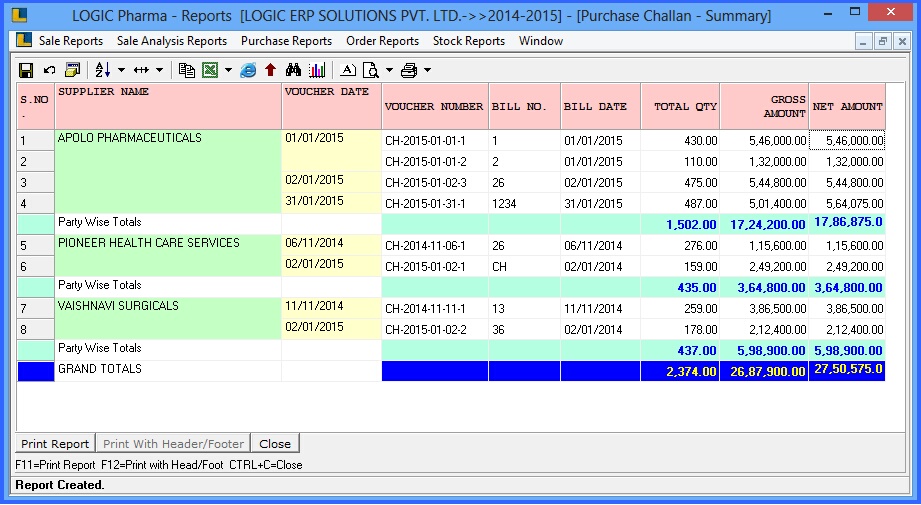Restore the inner report window

[x=882, y=42]
